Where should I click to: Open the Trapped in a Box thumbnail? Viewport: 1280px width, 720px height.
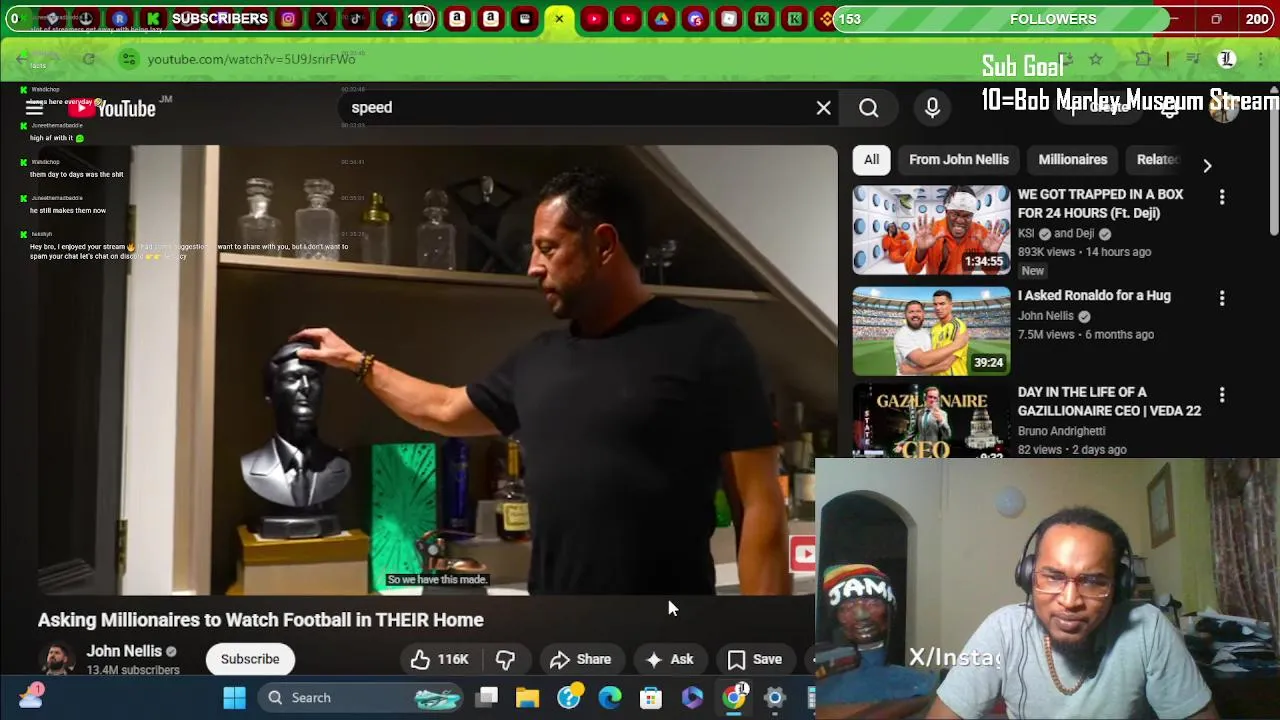[931, 230]
